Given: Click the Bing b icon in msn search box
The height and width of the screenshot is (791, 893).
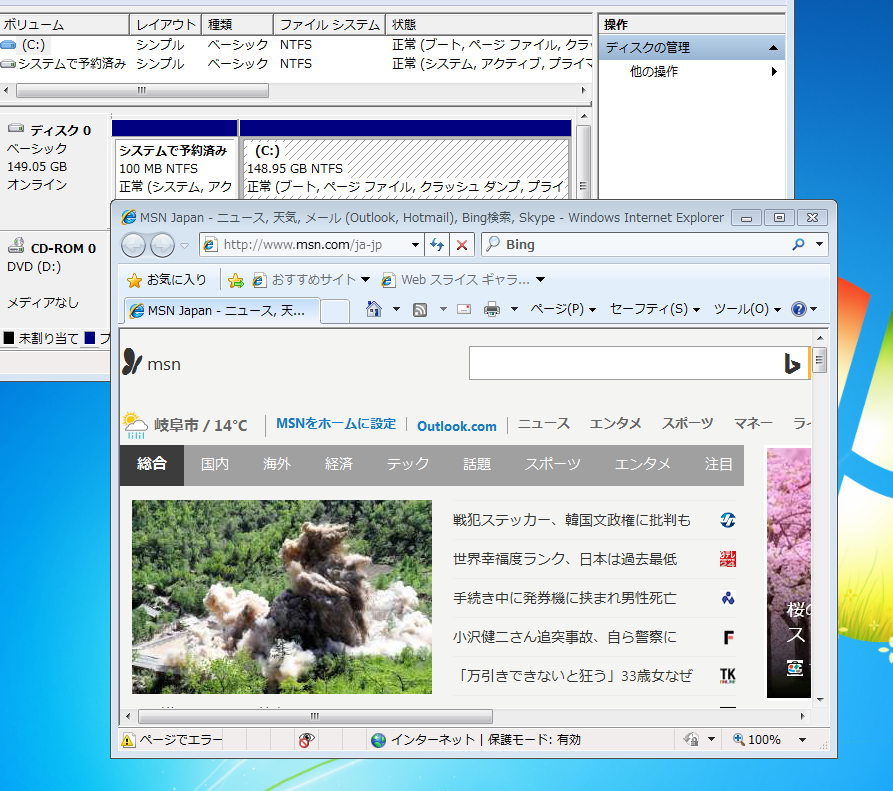Looking at the screenshot, I should [792, 363].
